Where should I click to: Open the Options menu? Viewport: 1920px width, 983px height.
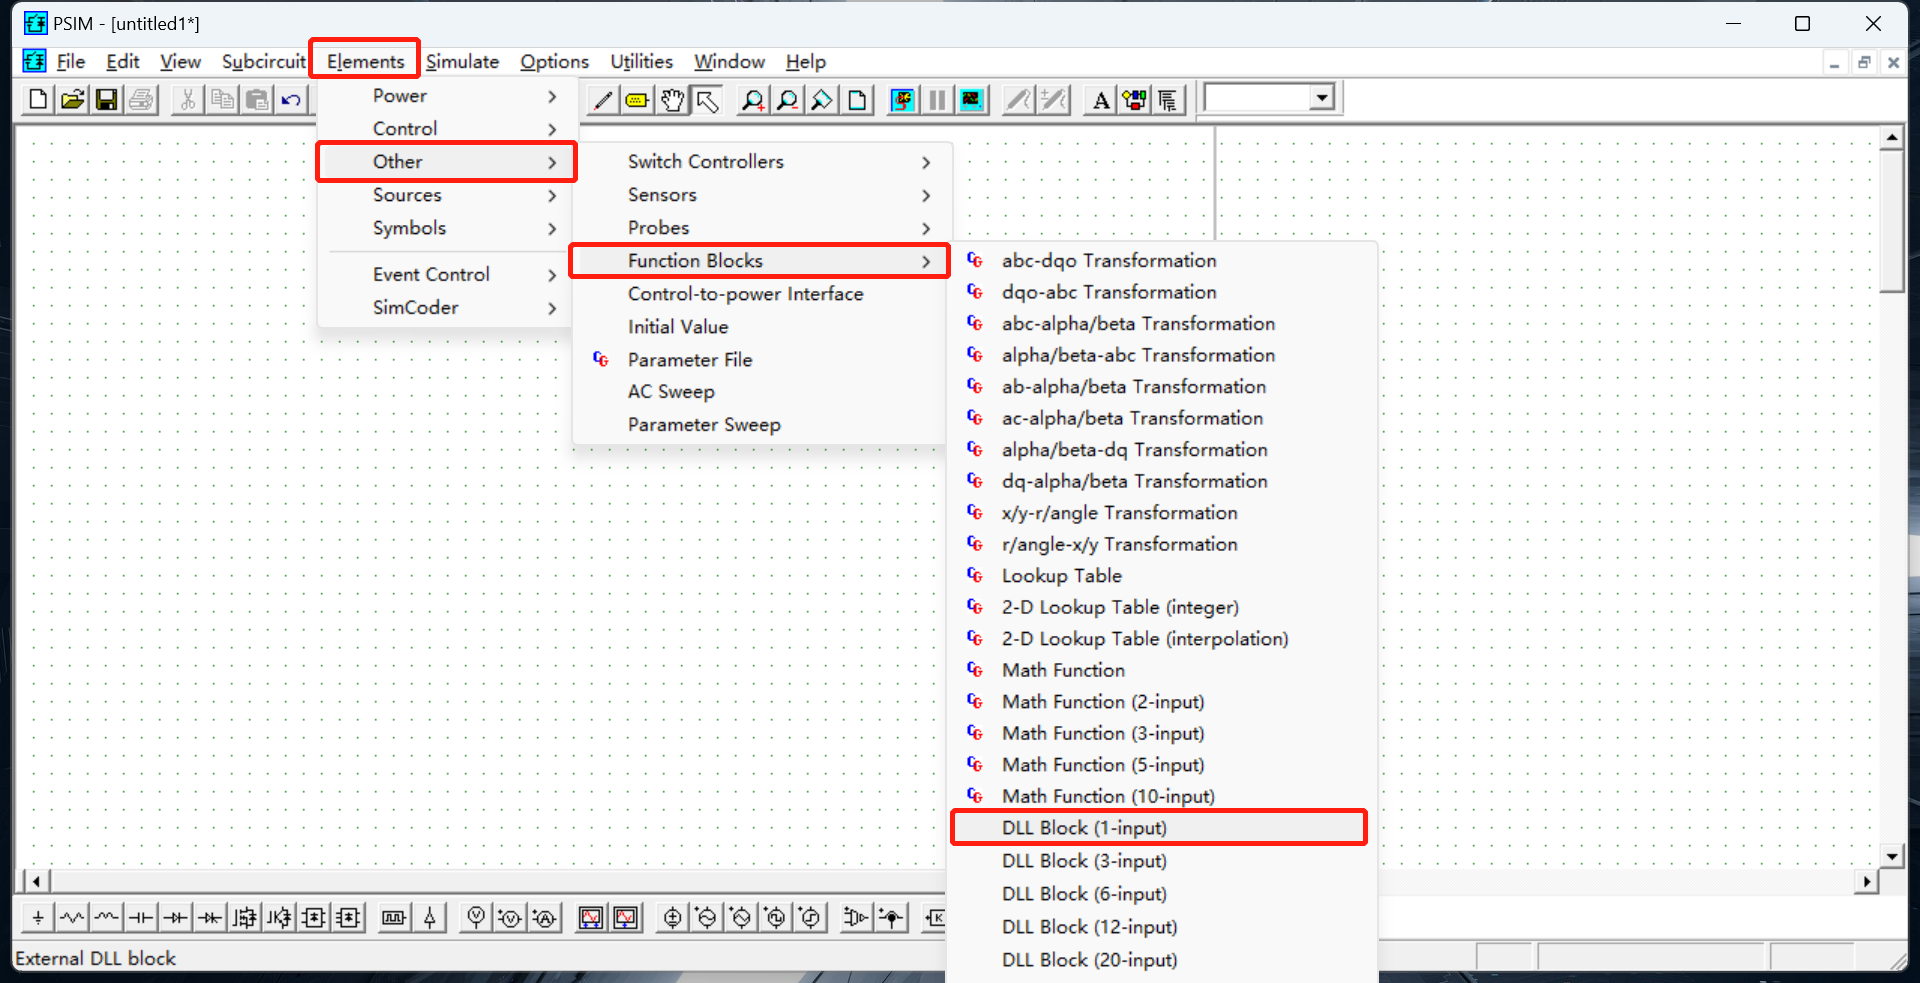tap(554, 62)
